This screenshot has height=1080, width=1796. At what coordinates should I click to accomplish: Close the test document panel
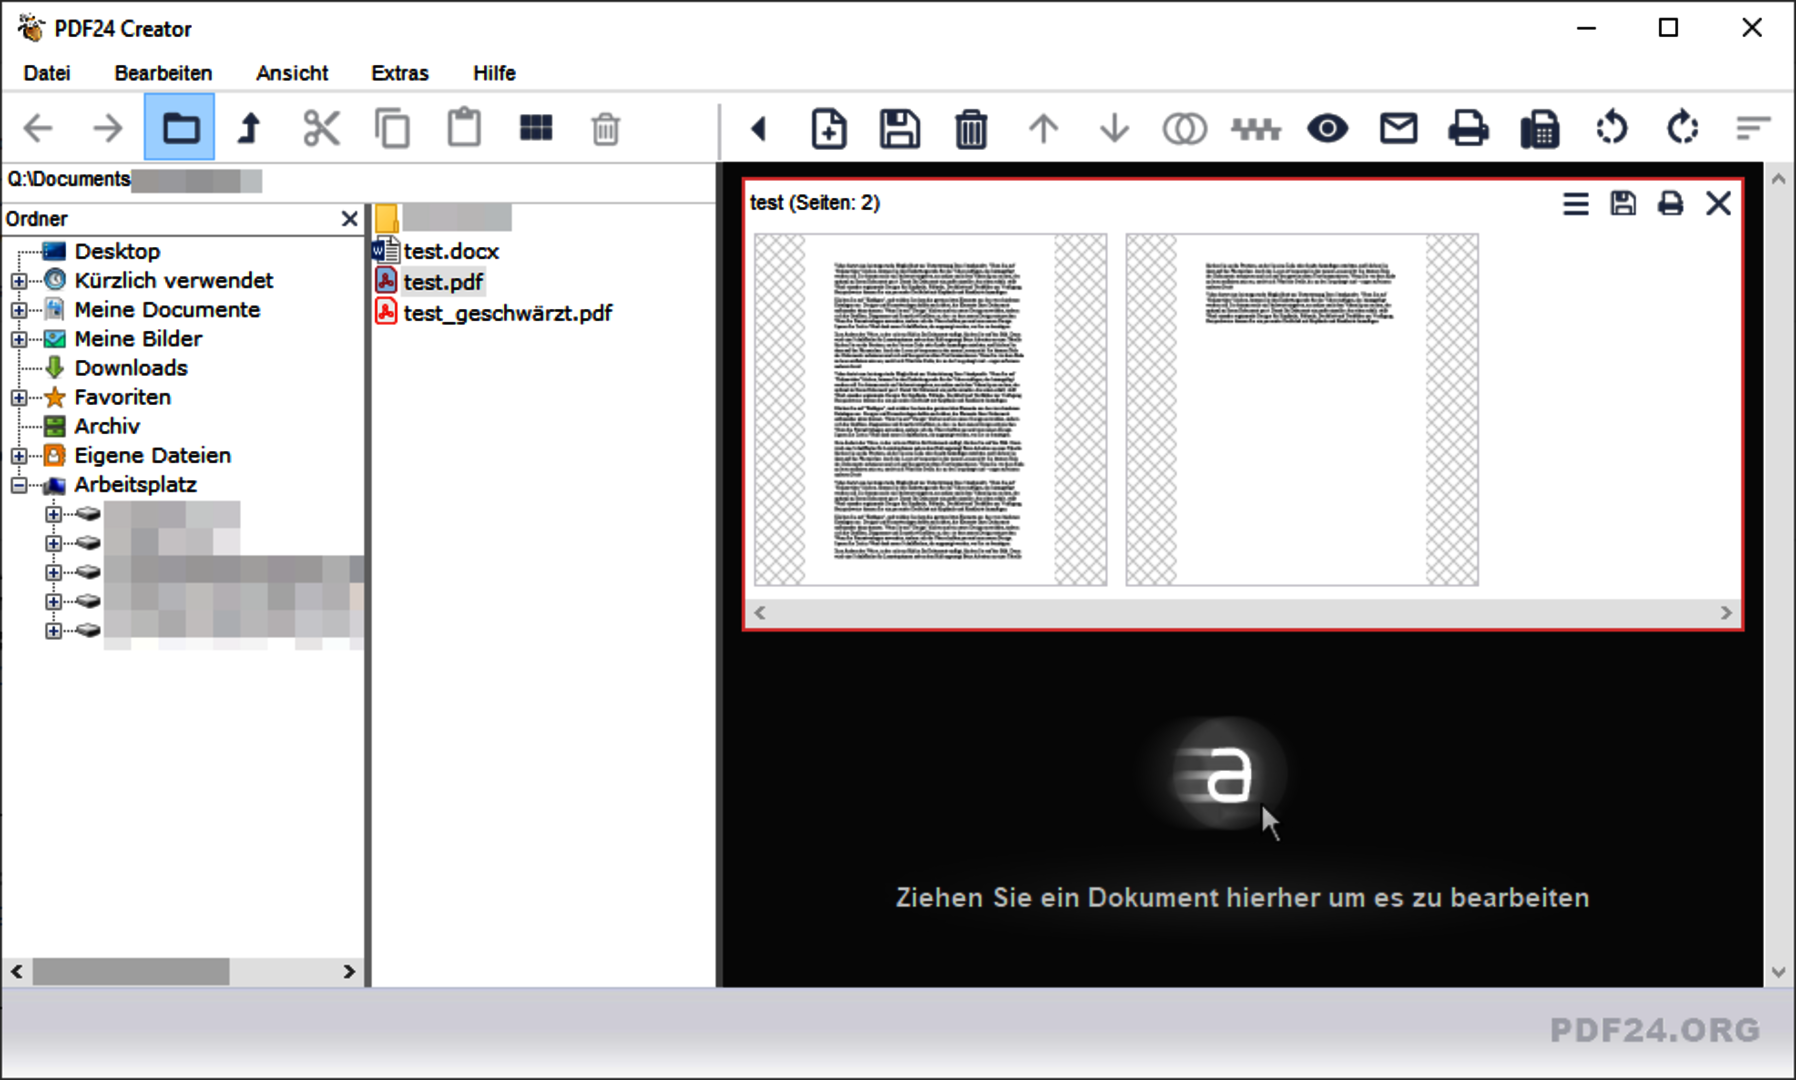[1718, 204]
